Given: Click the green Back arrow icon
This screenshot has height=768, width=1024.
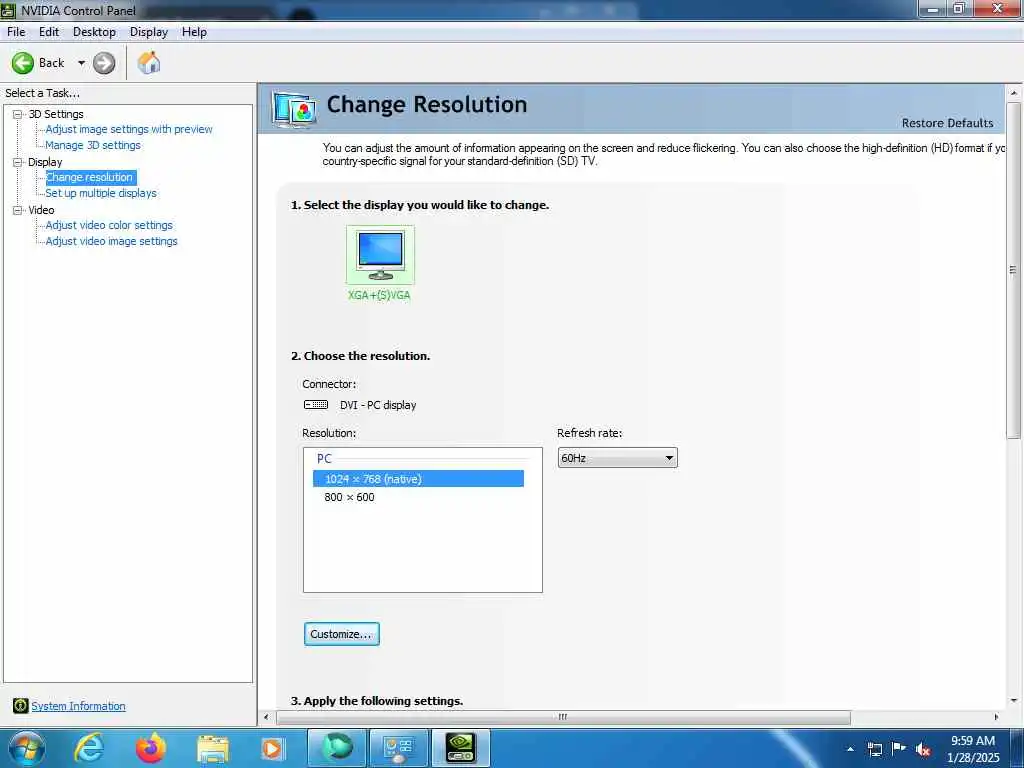Looking at the screenshot, I should pos(23,63).
